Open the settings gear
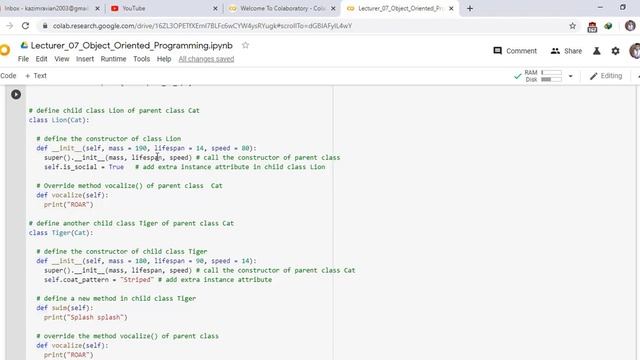The image size is (640, 360). (x=616, y=51)
